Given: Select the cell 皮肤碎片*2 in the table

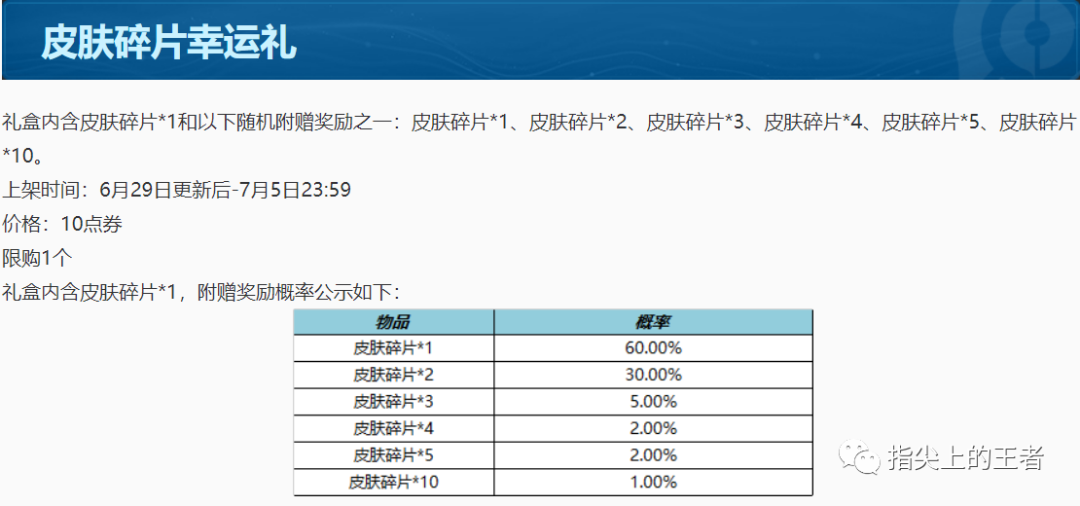Looking at the screenshot, I should click(x=393, y=375).
